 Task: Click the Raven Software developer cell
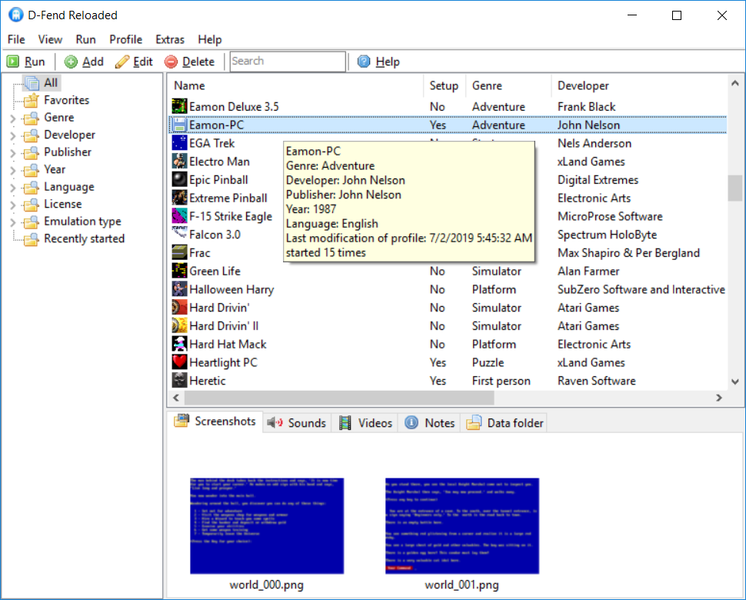[x=597, y=381]
